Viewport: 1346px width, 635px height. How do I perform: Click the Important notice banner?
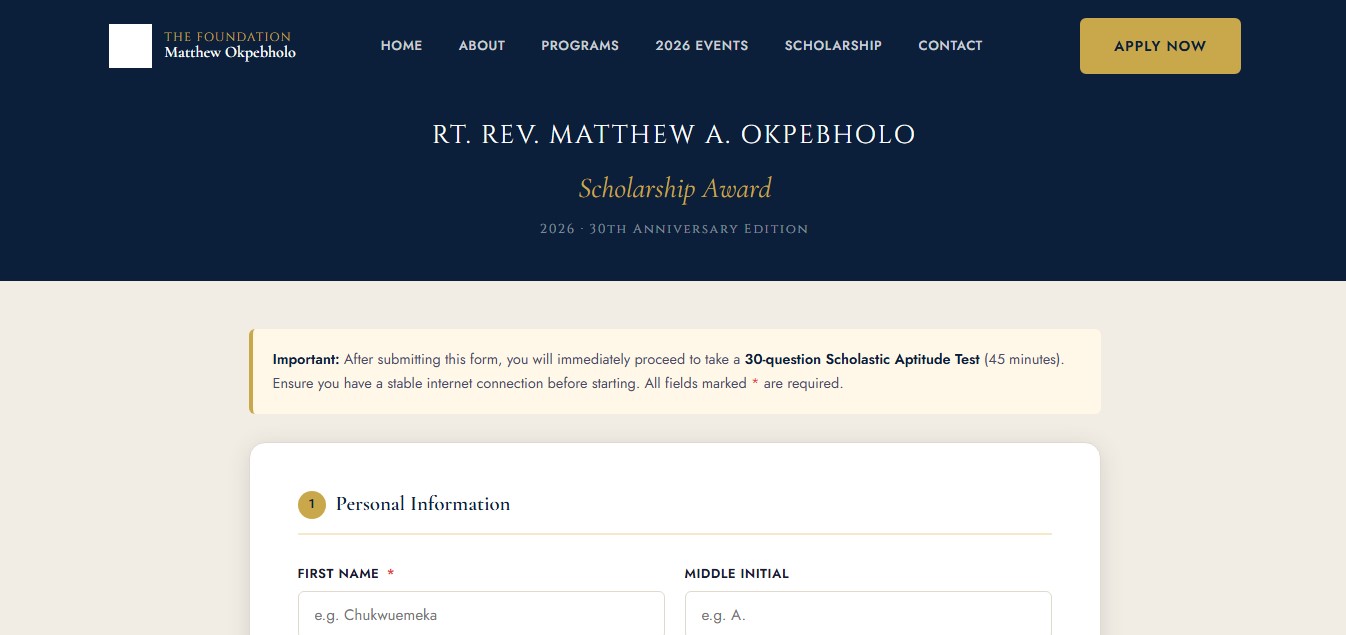tap(675, 371)
